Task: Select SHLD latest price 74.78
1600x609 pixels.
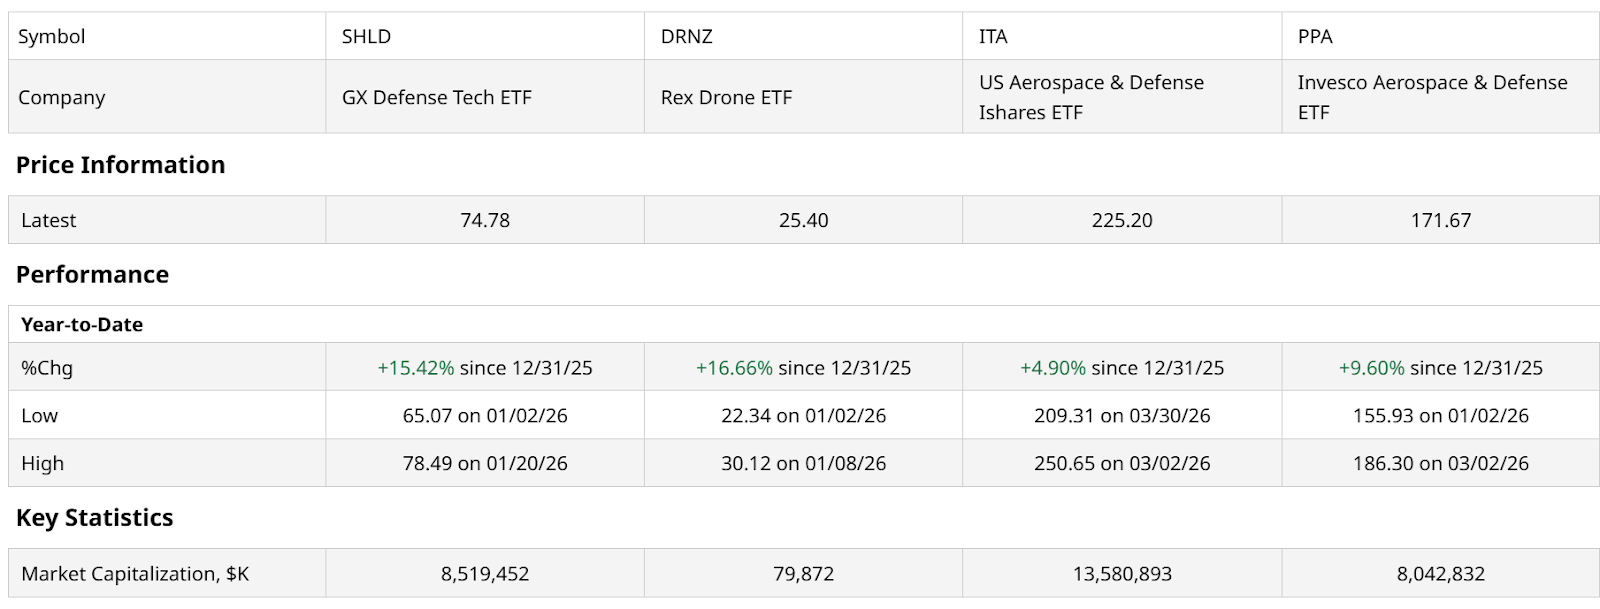Action: pyautogui.click(x=485, y=221)
